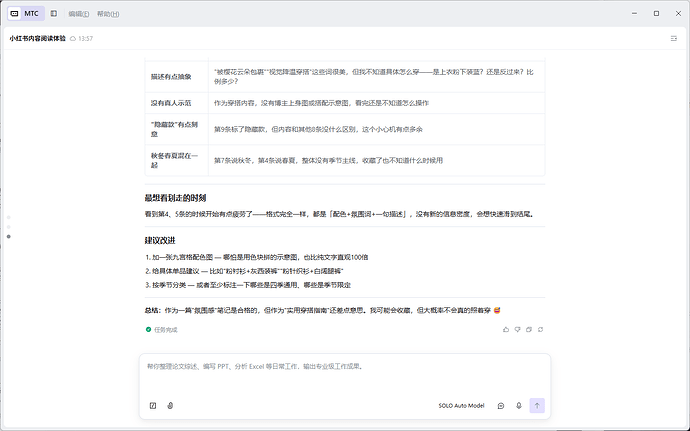Open the panel icon right of the title bar
This screenshot has width=690, height=431.
coord(674,39)
